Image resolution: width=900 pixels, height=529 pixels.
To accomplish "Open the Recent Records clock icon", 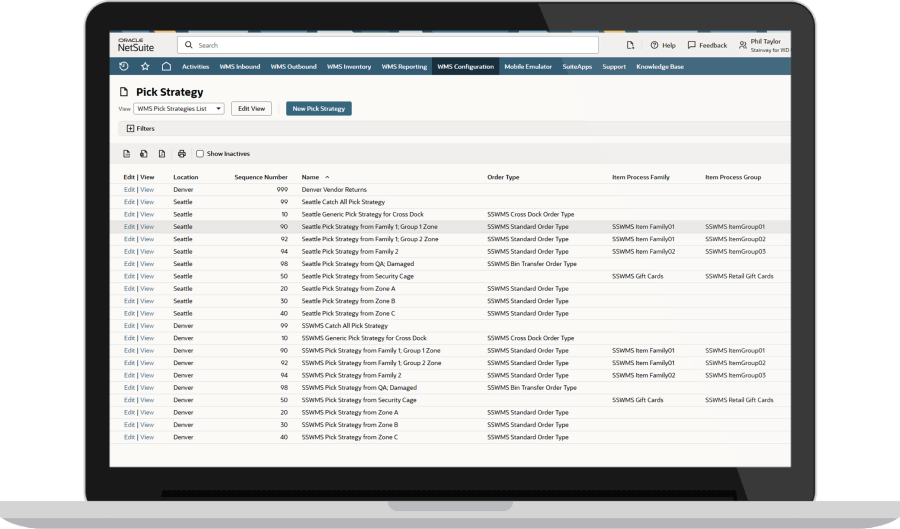I will pos(123,67).
